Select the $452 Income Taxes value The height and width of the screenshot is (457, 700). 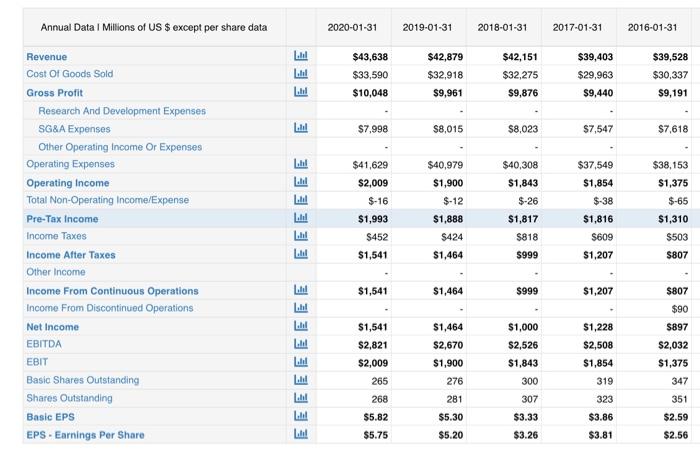[x=377, y=237]
